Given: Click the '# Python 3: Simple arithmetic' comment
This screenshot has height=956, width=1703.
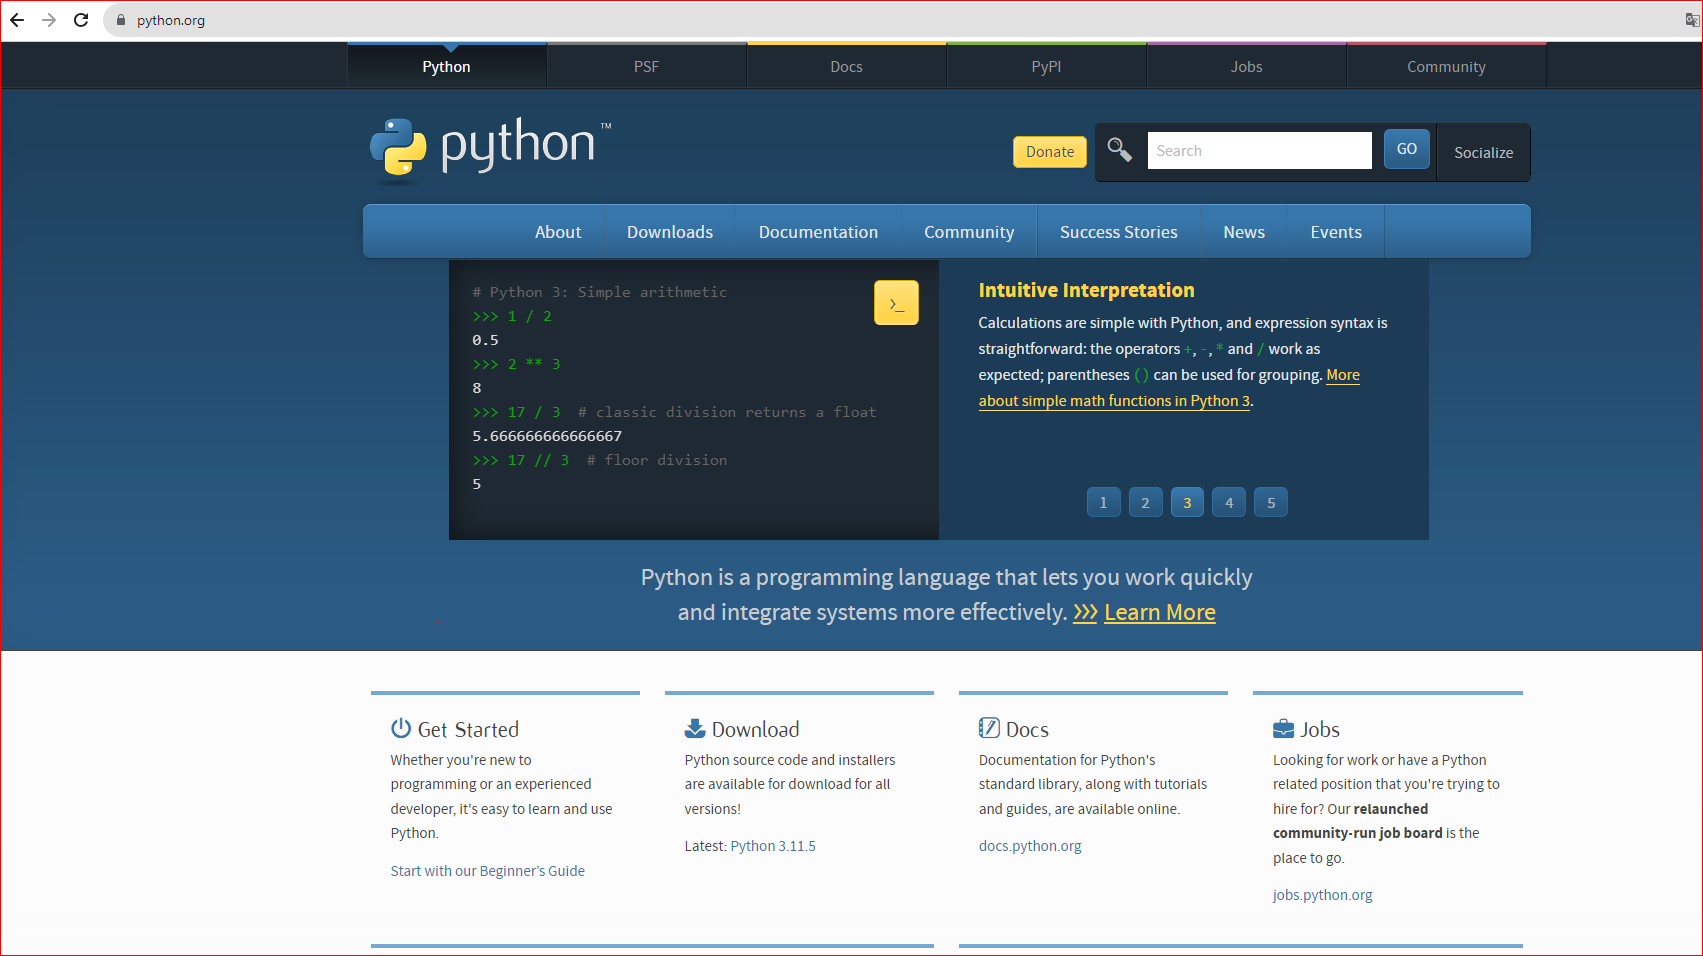Looking at the screenshot, I should [599, 292].
